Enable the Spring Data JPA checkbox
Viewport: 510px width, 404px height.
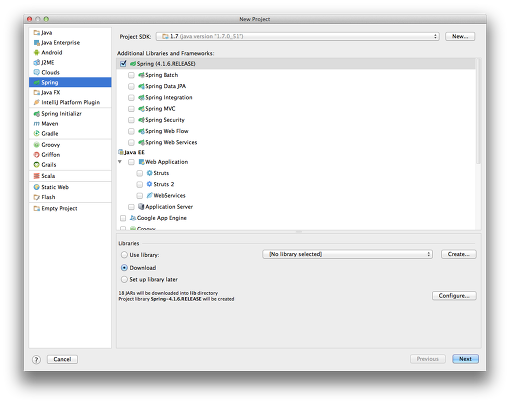(x=131, y=86)
